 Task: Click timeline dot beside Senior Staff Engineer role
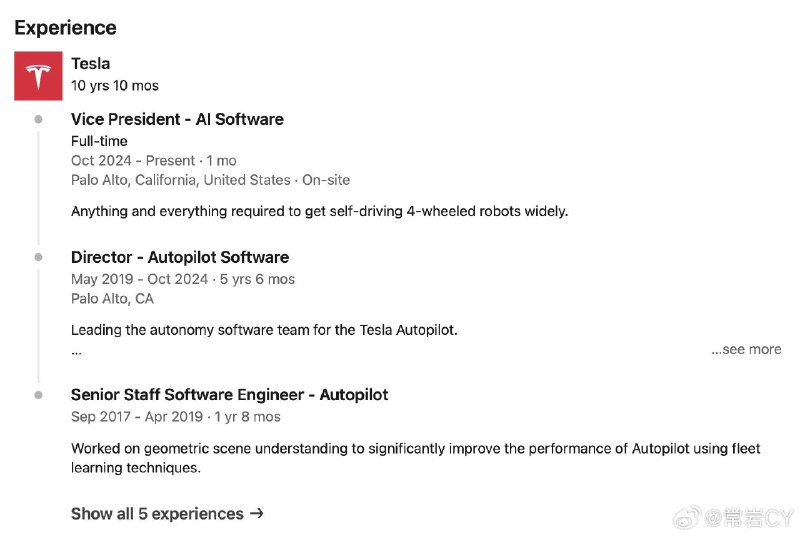(x=38, y=395)
